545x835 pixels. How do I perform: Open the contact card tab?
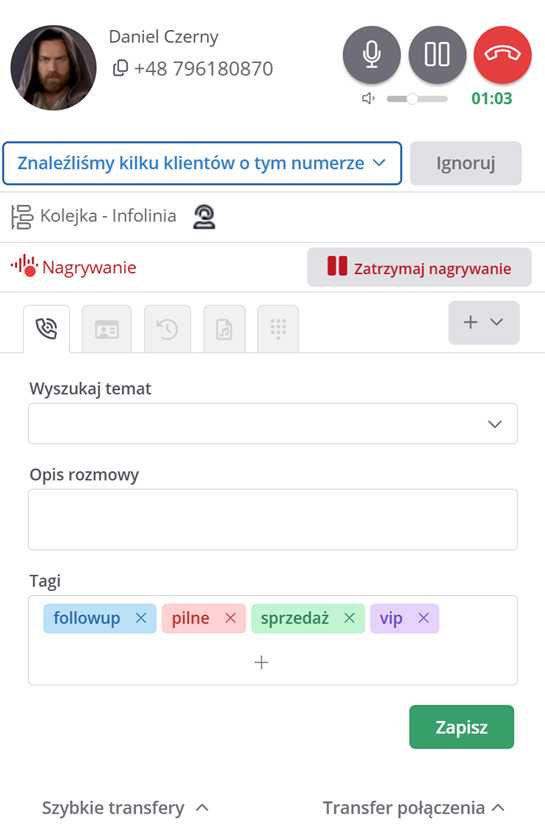107,329
